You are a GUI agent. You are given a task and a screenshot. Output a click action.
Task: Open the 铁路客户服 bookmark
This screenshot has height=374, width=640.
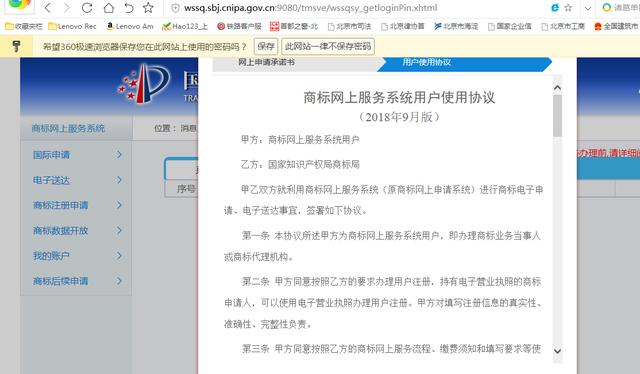click(239, 26)
